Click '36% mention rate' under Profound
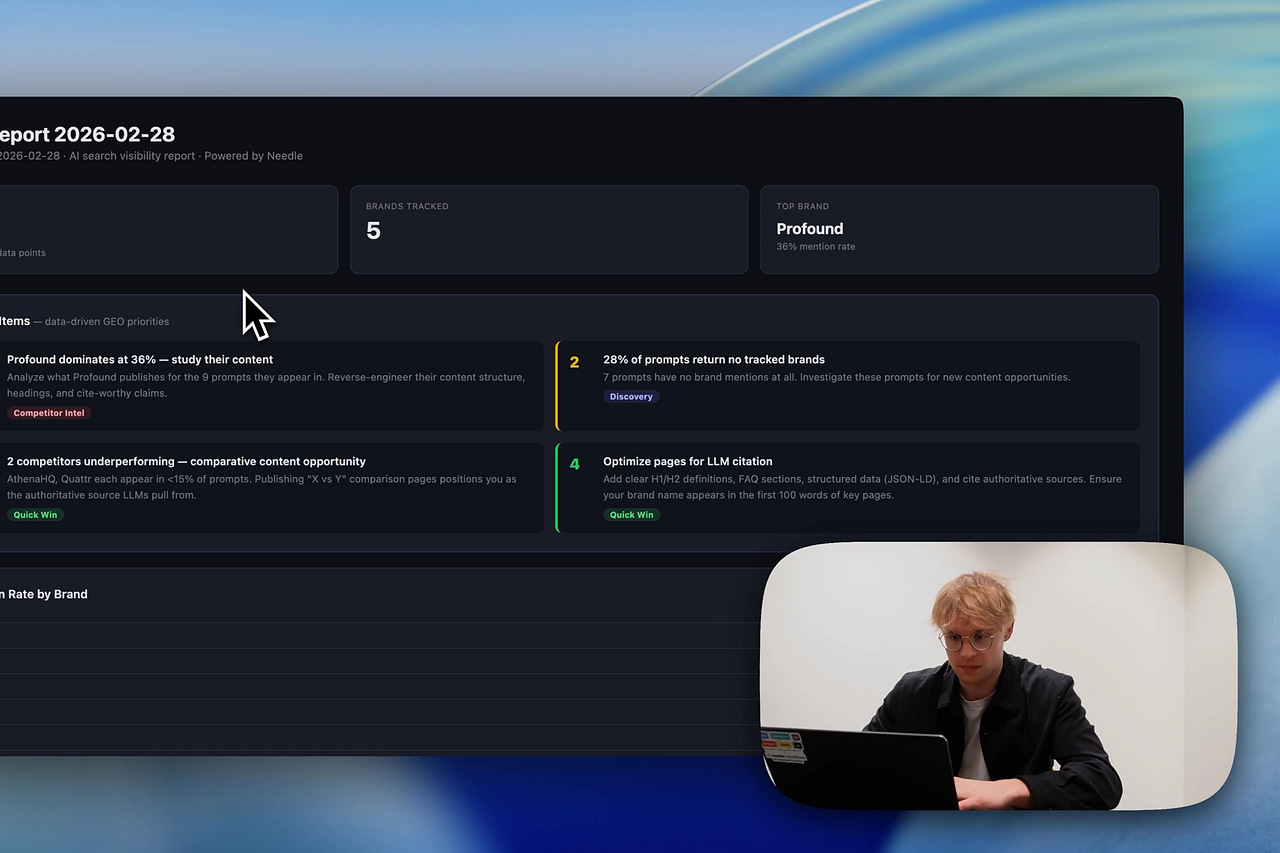Screen dimensions: 1280x853 tap(816, 246)
